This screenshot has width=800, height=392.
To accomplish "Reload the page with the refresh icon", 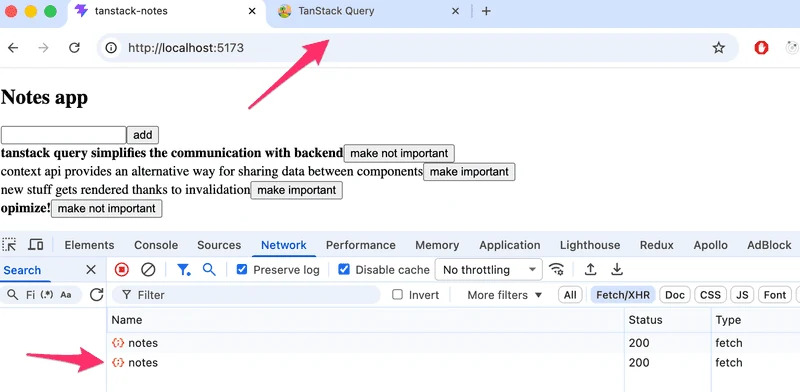I will 74,48.
